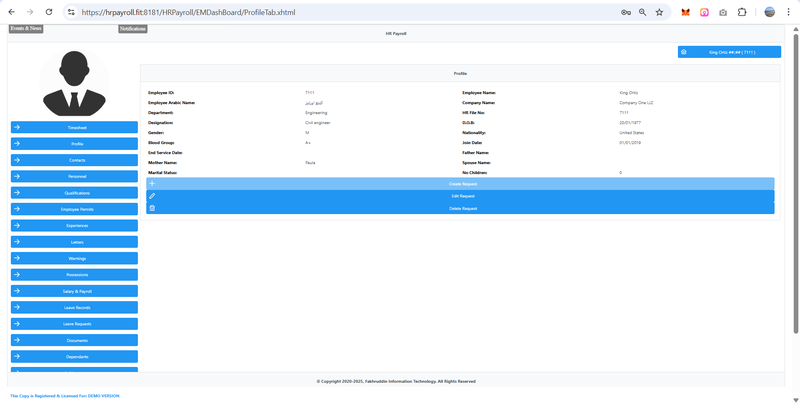The height and width of the screenshot is (404, 800).
Task: Click the camera screenshot extension icon
Action: (723, 12)
